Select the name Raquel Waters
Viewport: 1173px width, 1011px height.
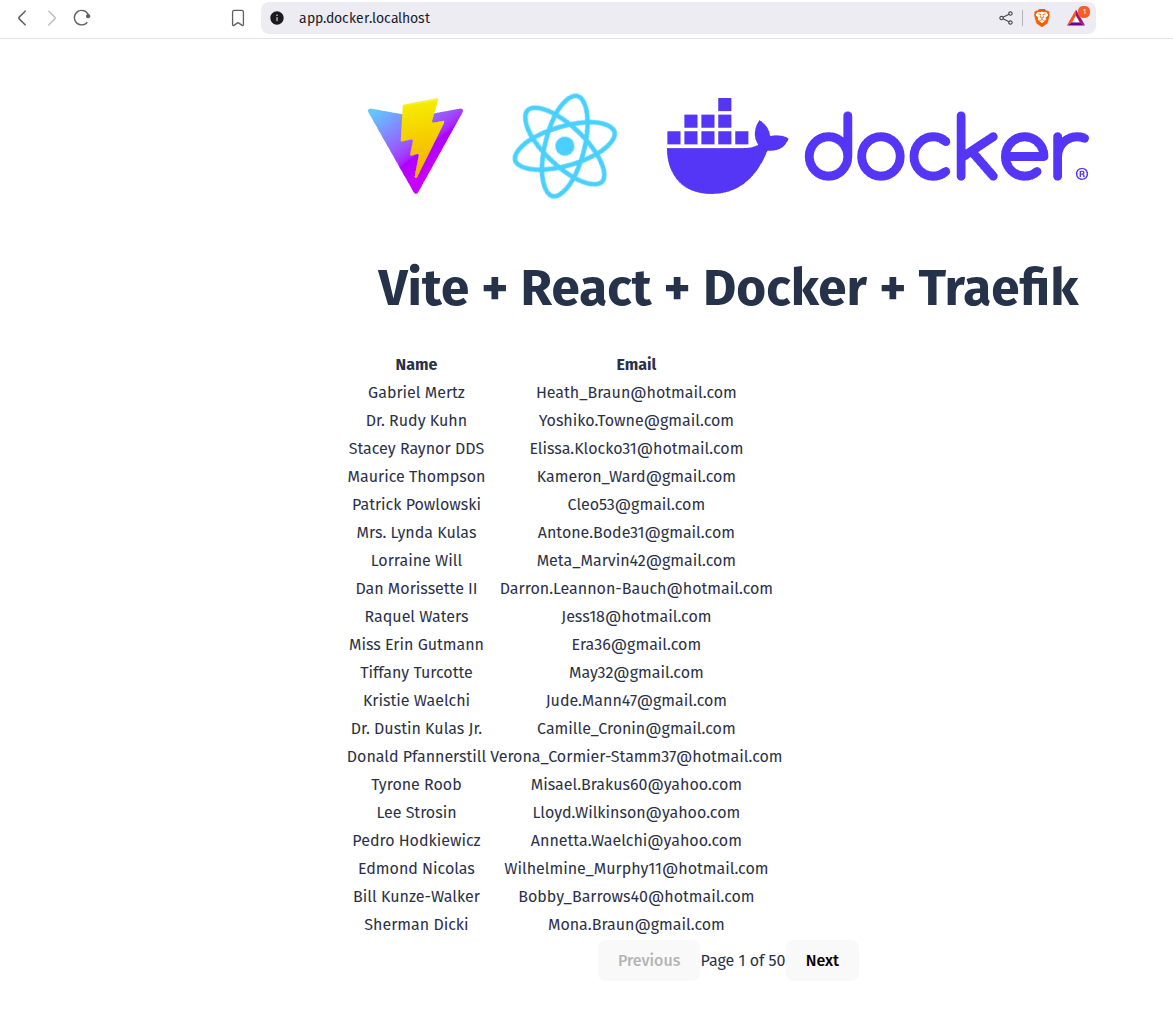point(416,616)
